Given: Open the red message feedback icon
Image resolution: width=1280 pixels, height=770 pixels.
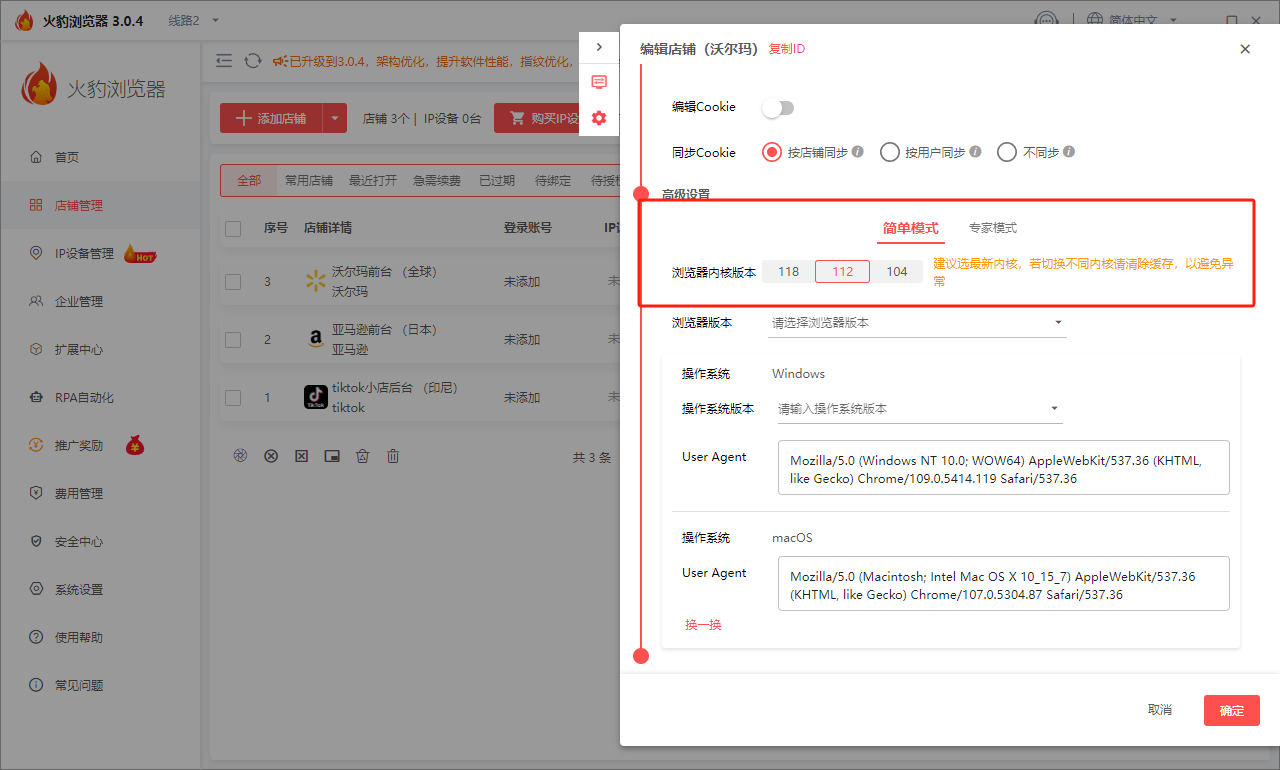Looking at the screenshot, I should [x=599, y=82].
